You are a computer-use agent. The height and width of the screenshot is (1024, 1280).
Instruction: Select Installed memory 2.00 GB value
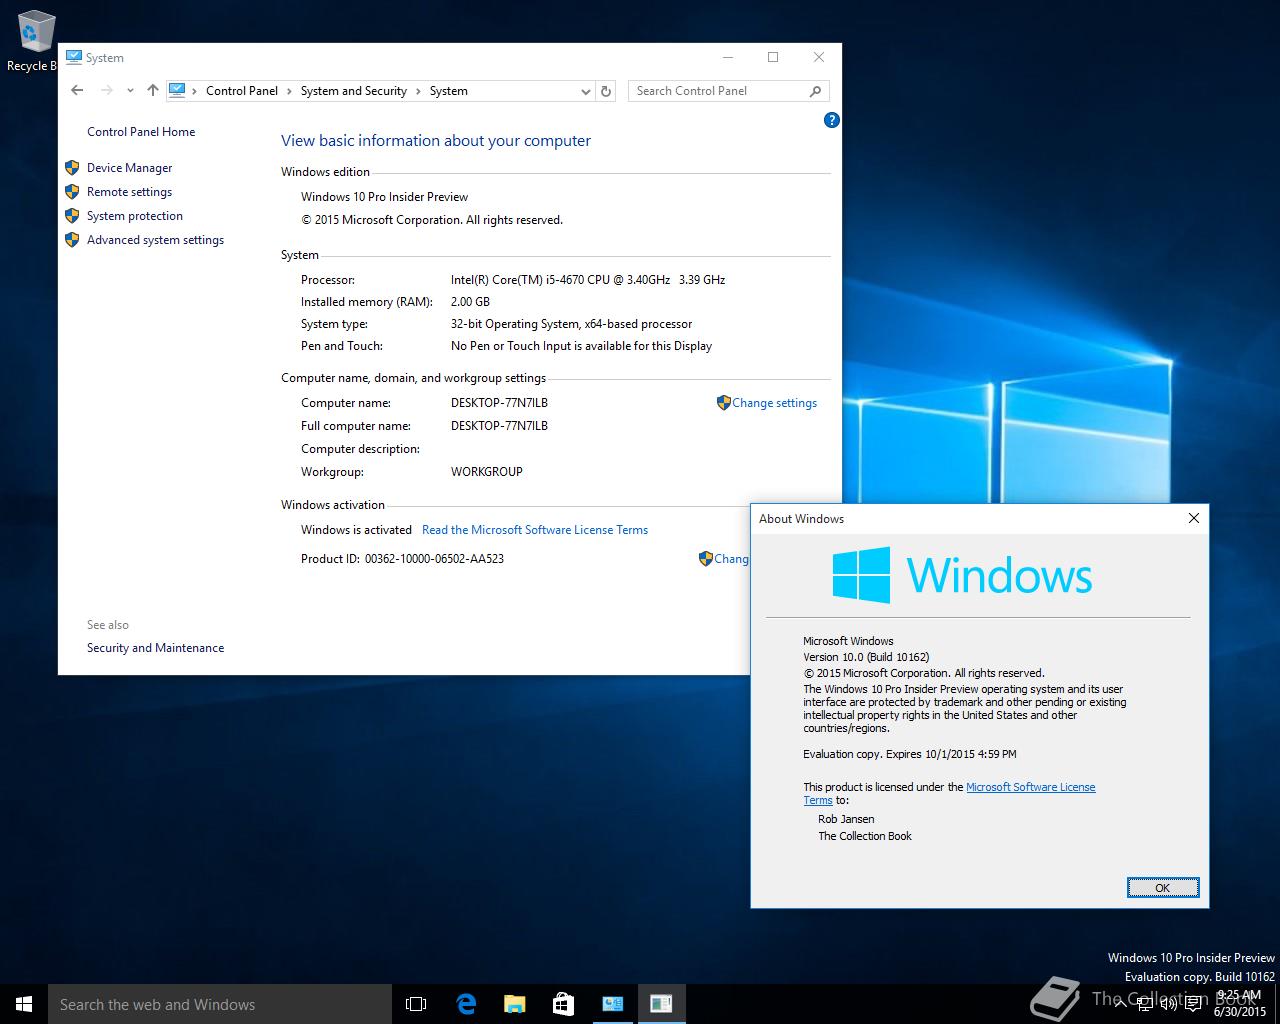coord(470,302)
